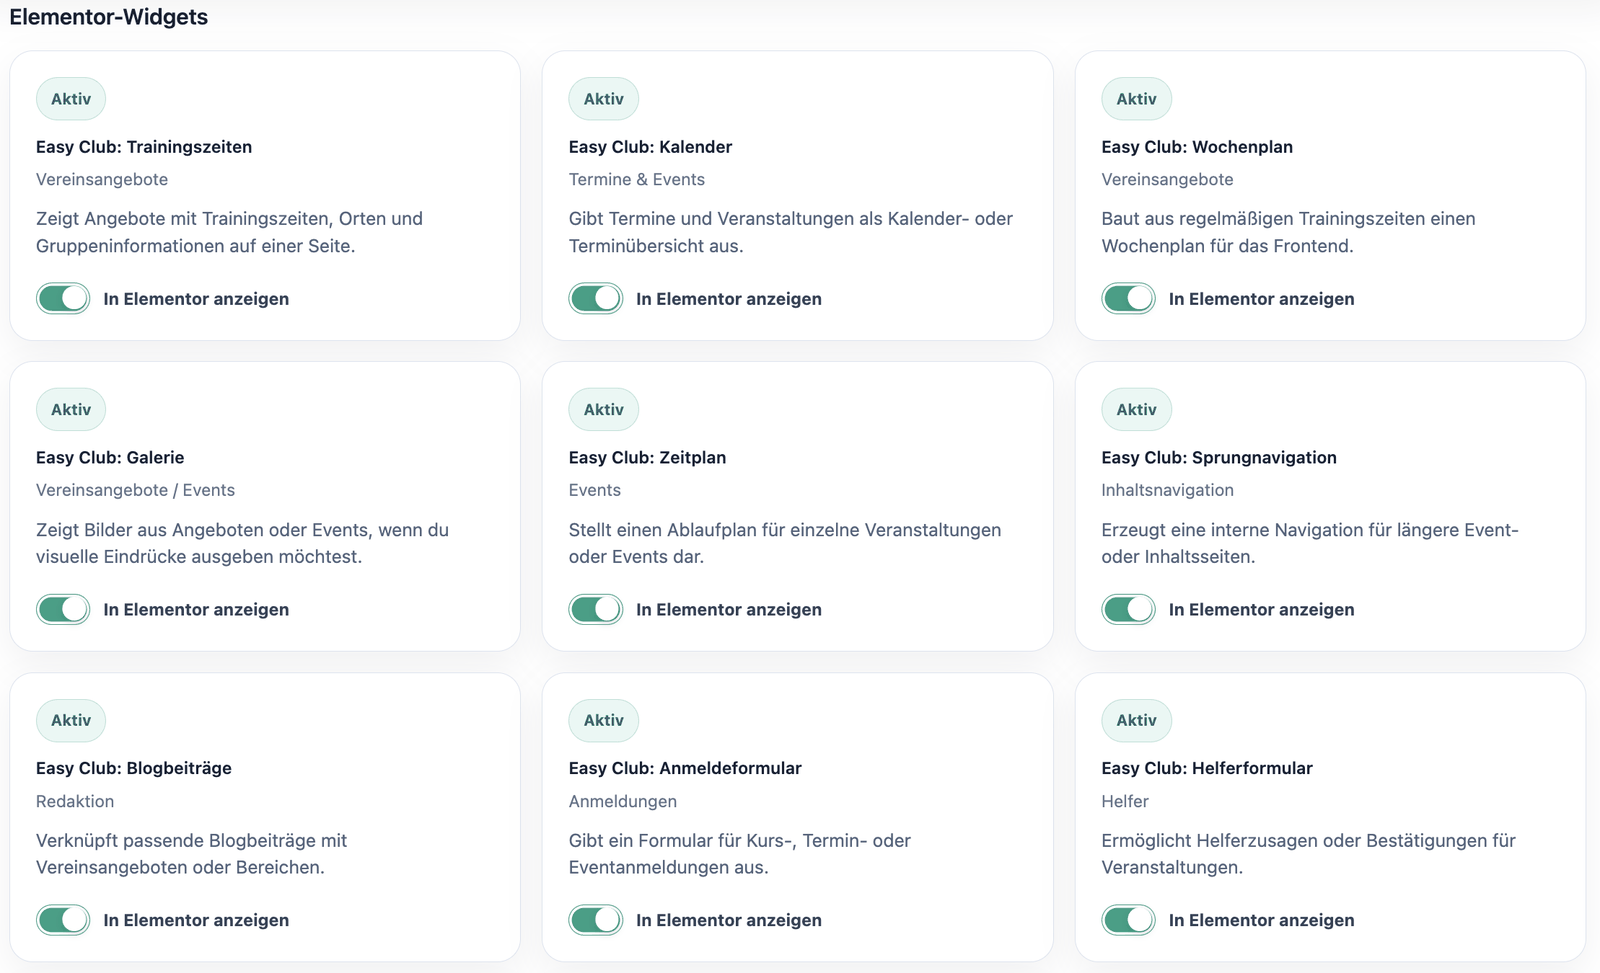Click In Elementor anzeigen label for Anmeldeformular
Image resolution: width=1600 pixels, height=973 pixels.
click(x=729, y=920)
